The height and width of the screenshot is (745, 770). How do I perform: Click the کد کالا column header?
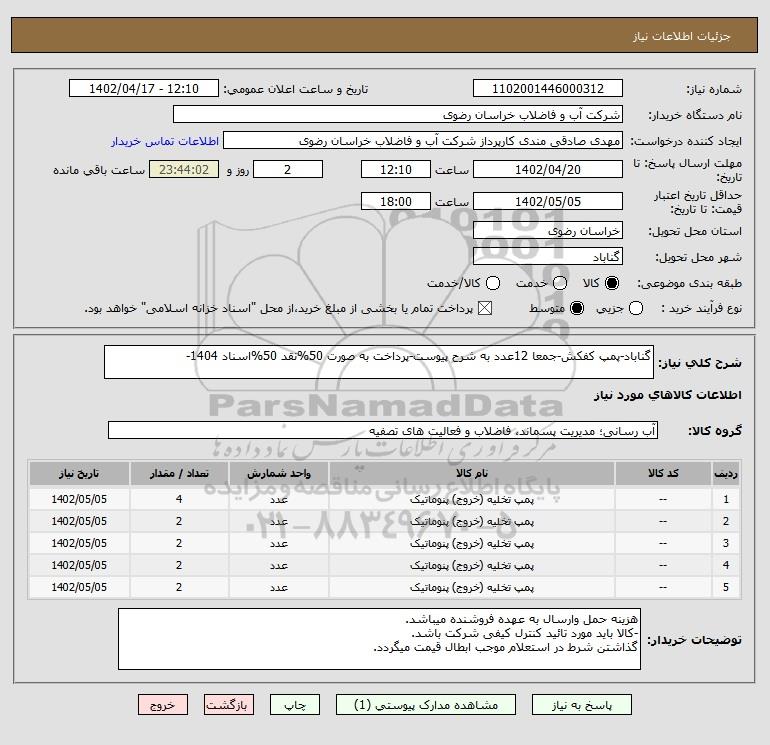pyautogui.click(x=663, y=473)
